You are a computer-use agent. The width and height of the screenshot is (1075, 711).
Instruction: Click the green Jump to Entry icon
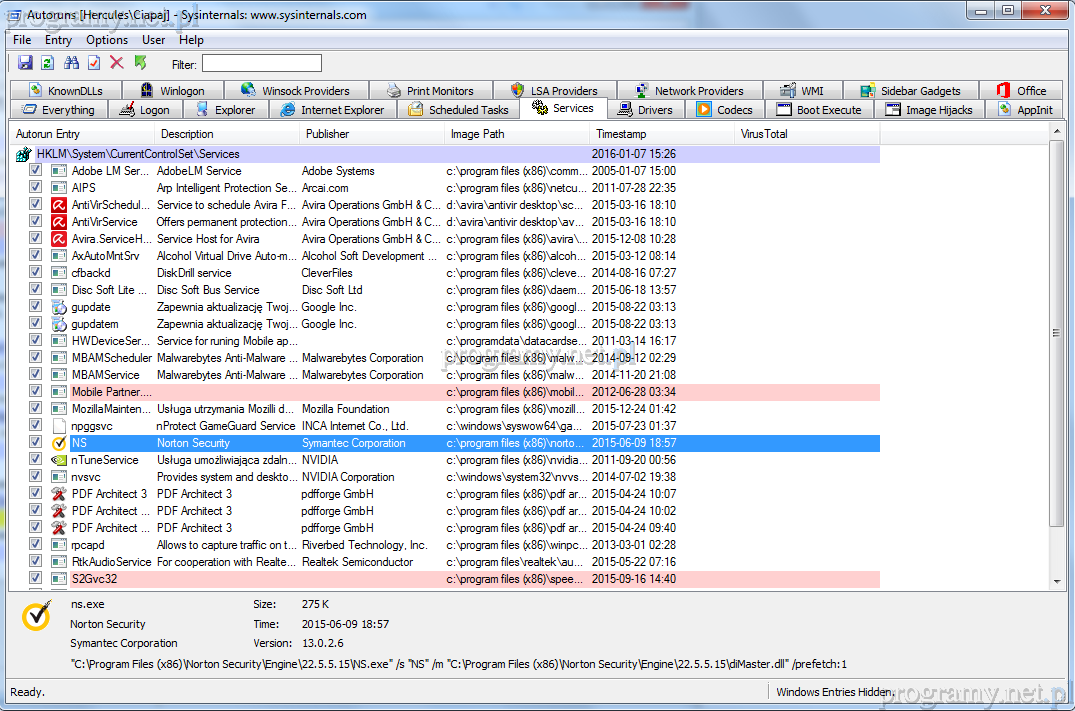point(140,63)
